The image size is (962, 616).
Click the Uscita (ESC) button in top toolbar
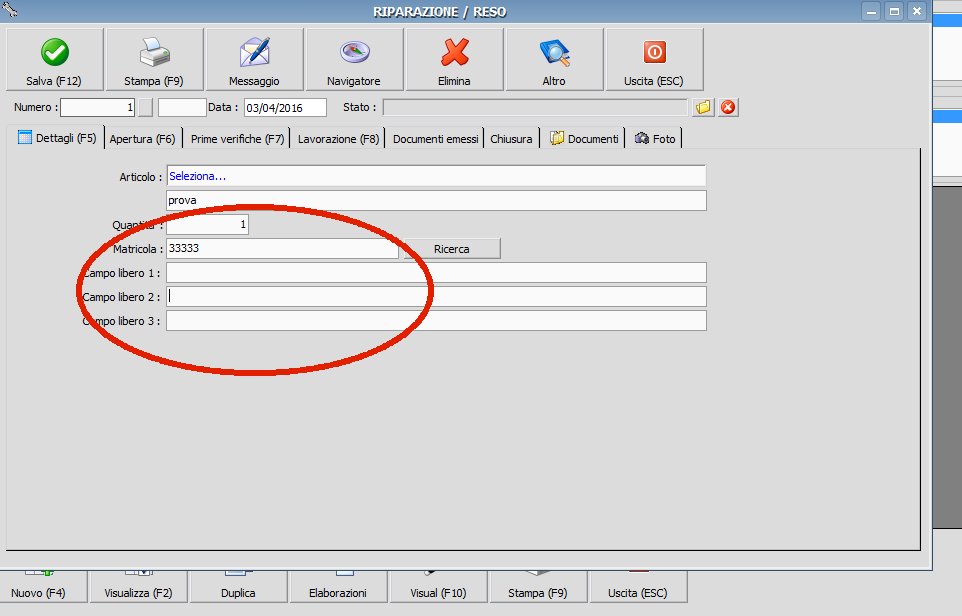[x=655, y=60]
